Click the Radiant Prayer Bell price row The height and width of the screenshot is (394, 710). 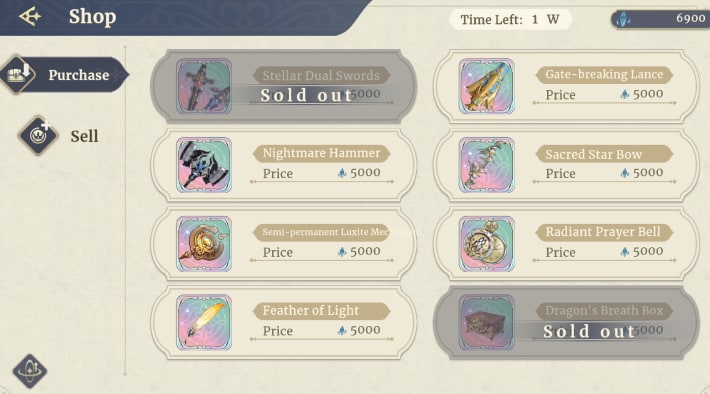(x=604, y=252)
